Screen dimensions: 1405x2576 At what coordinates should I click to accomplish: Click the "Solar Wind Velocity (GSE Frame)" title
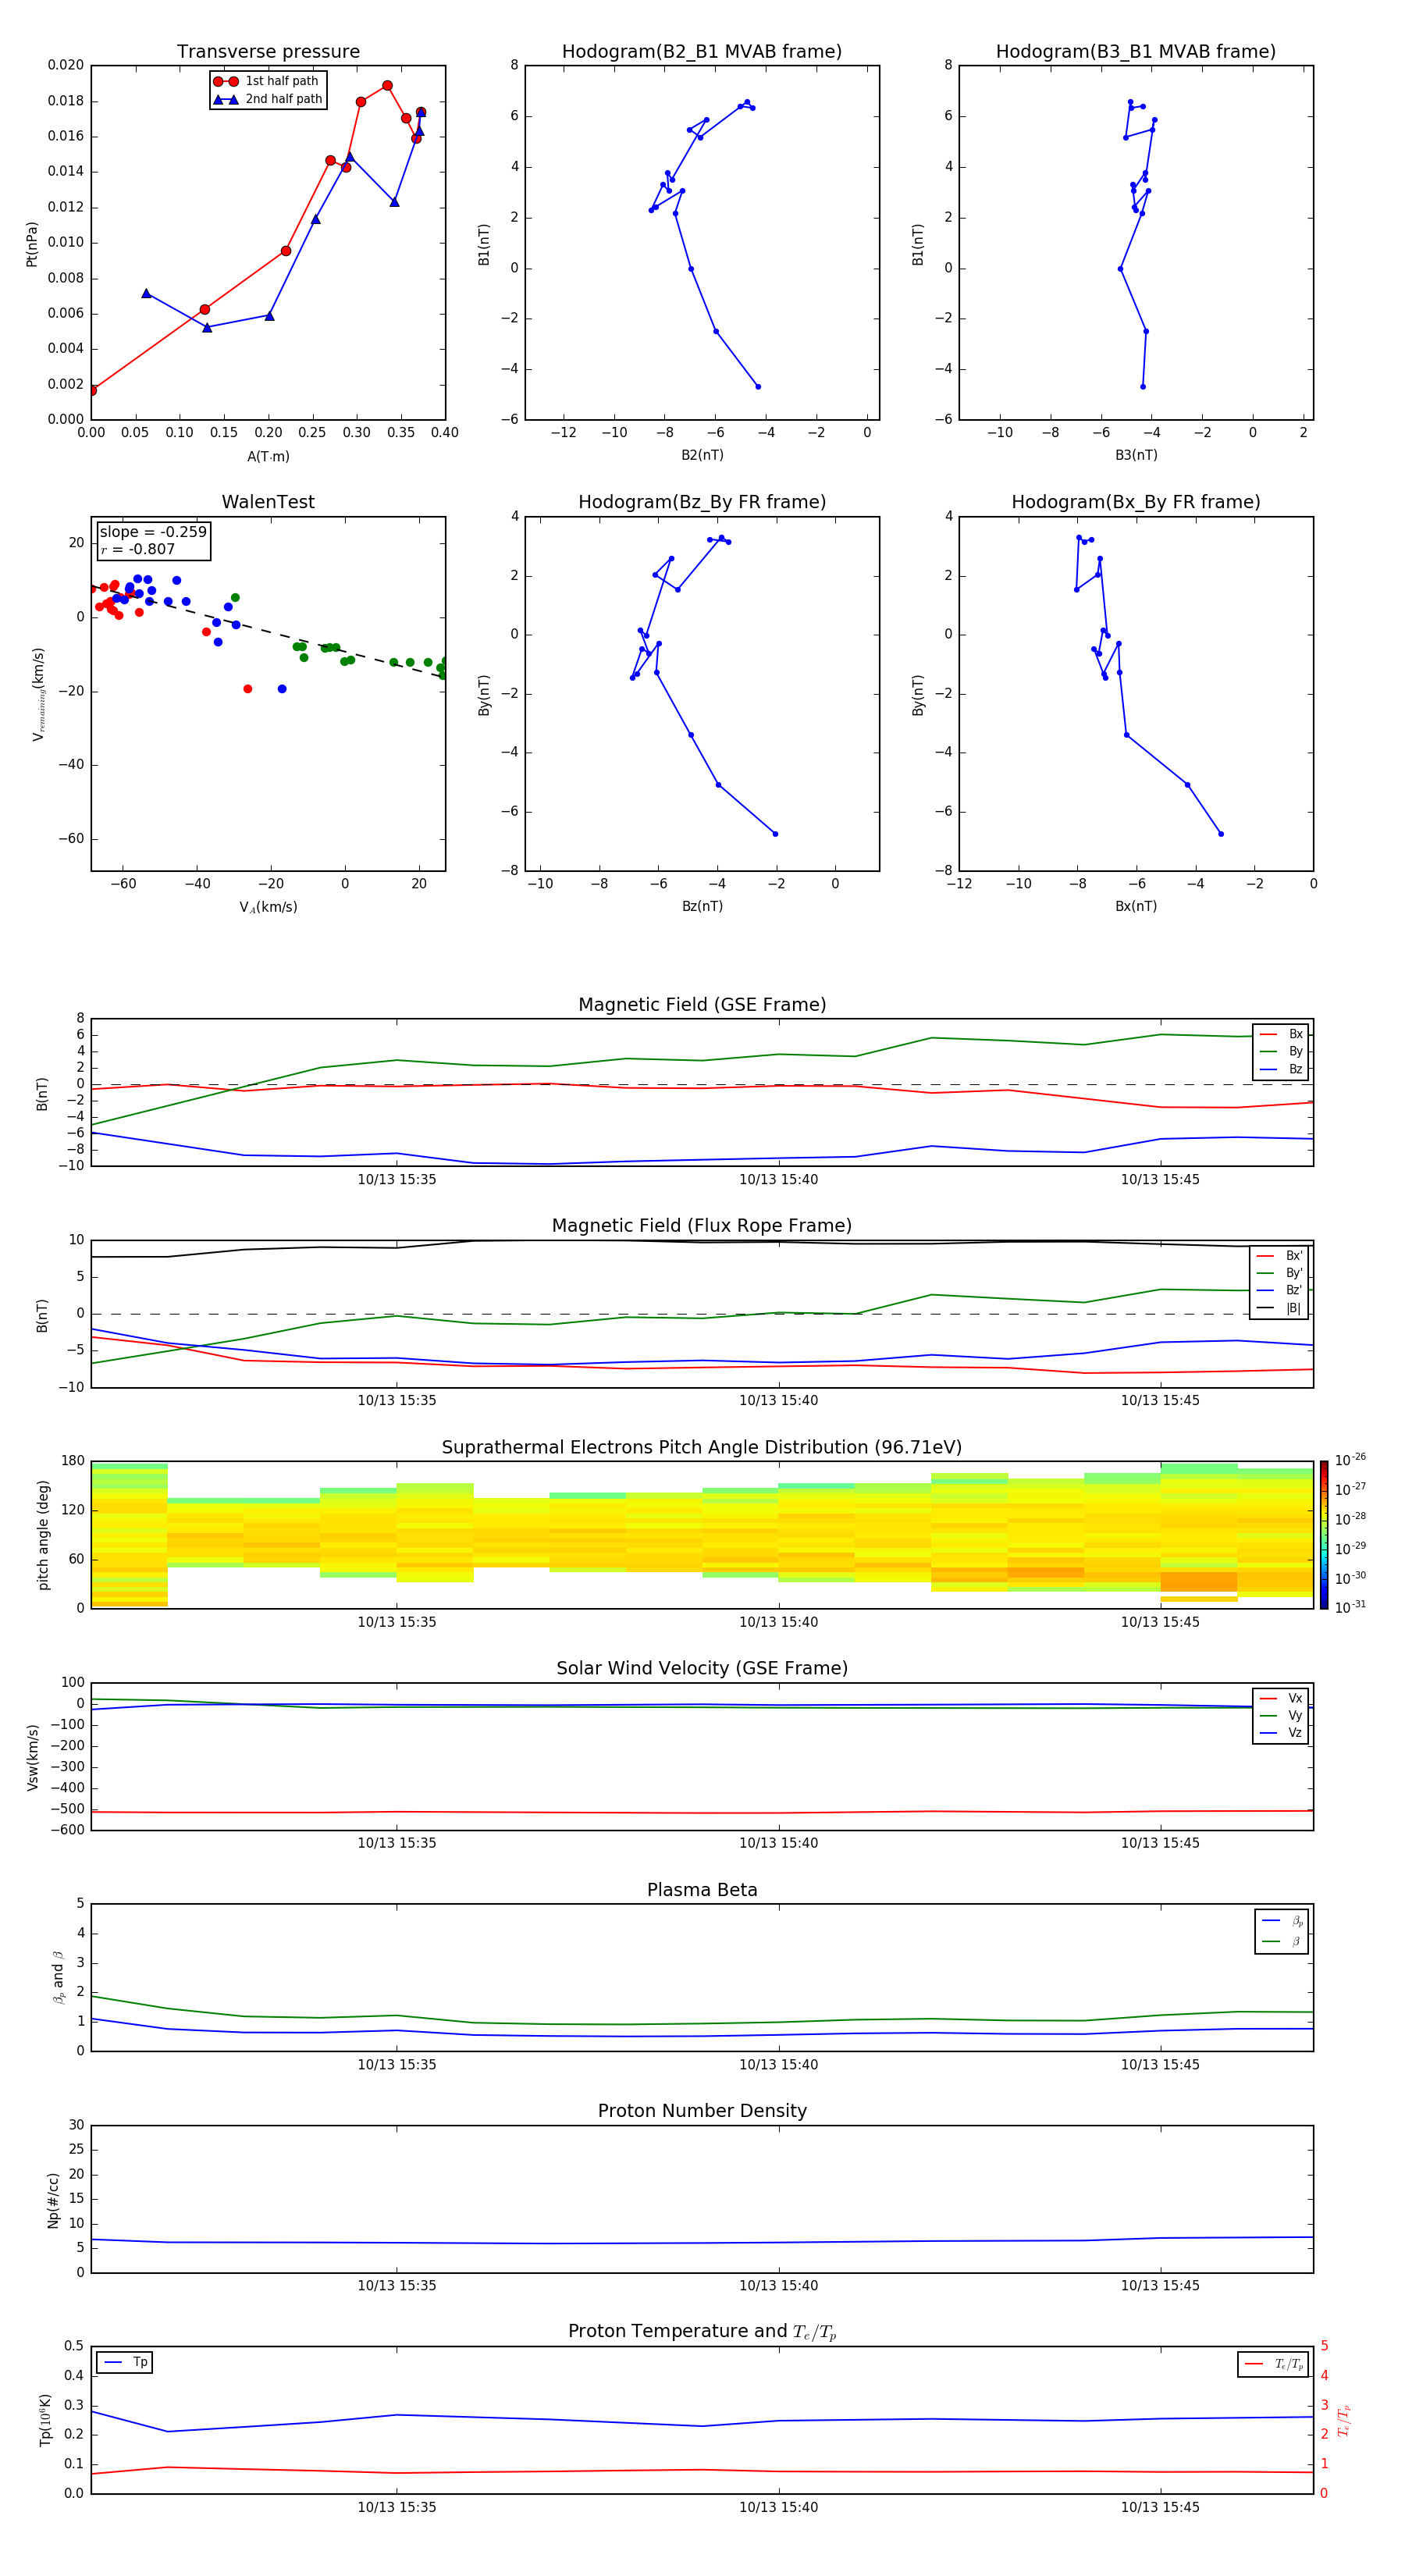coord(702,1669)
